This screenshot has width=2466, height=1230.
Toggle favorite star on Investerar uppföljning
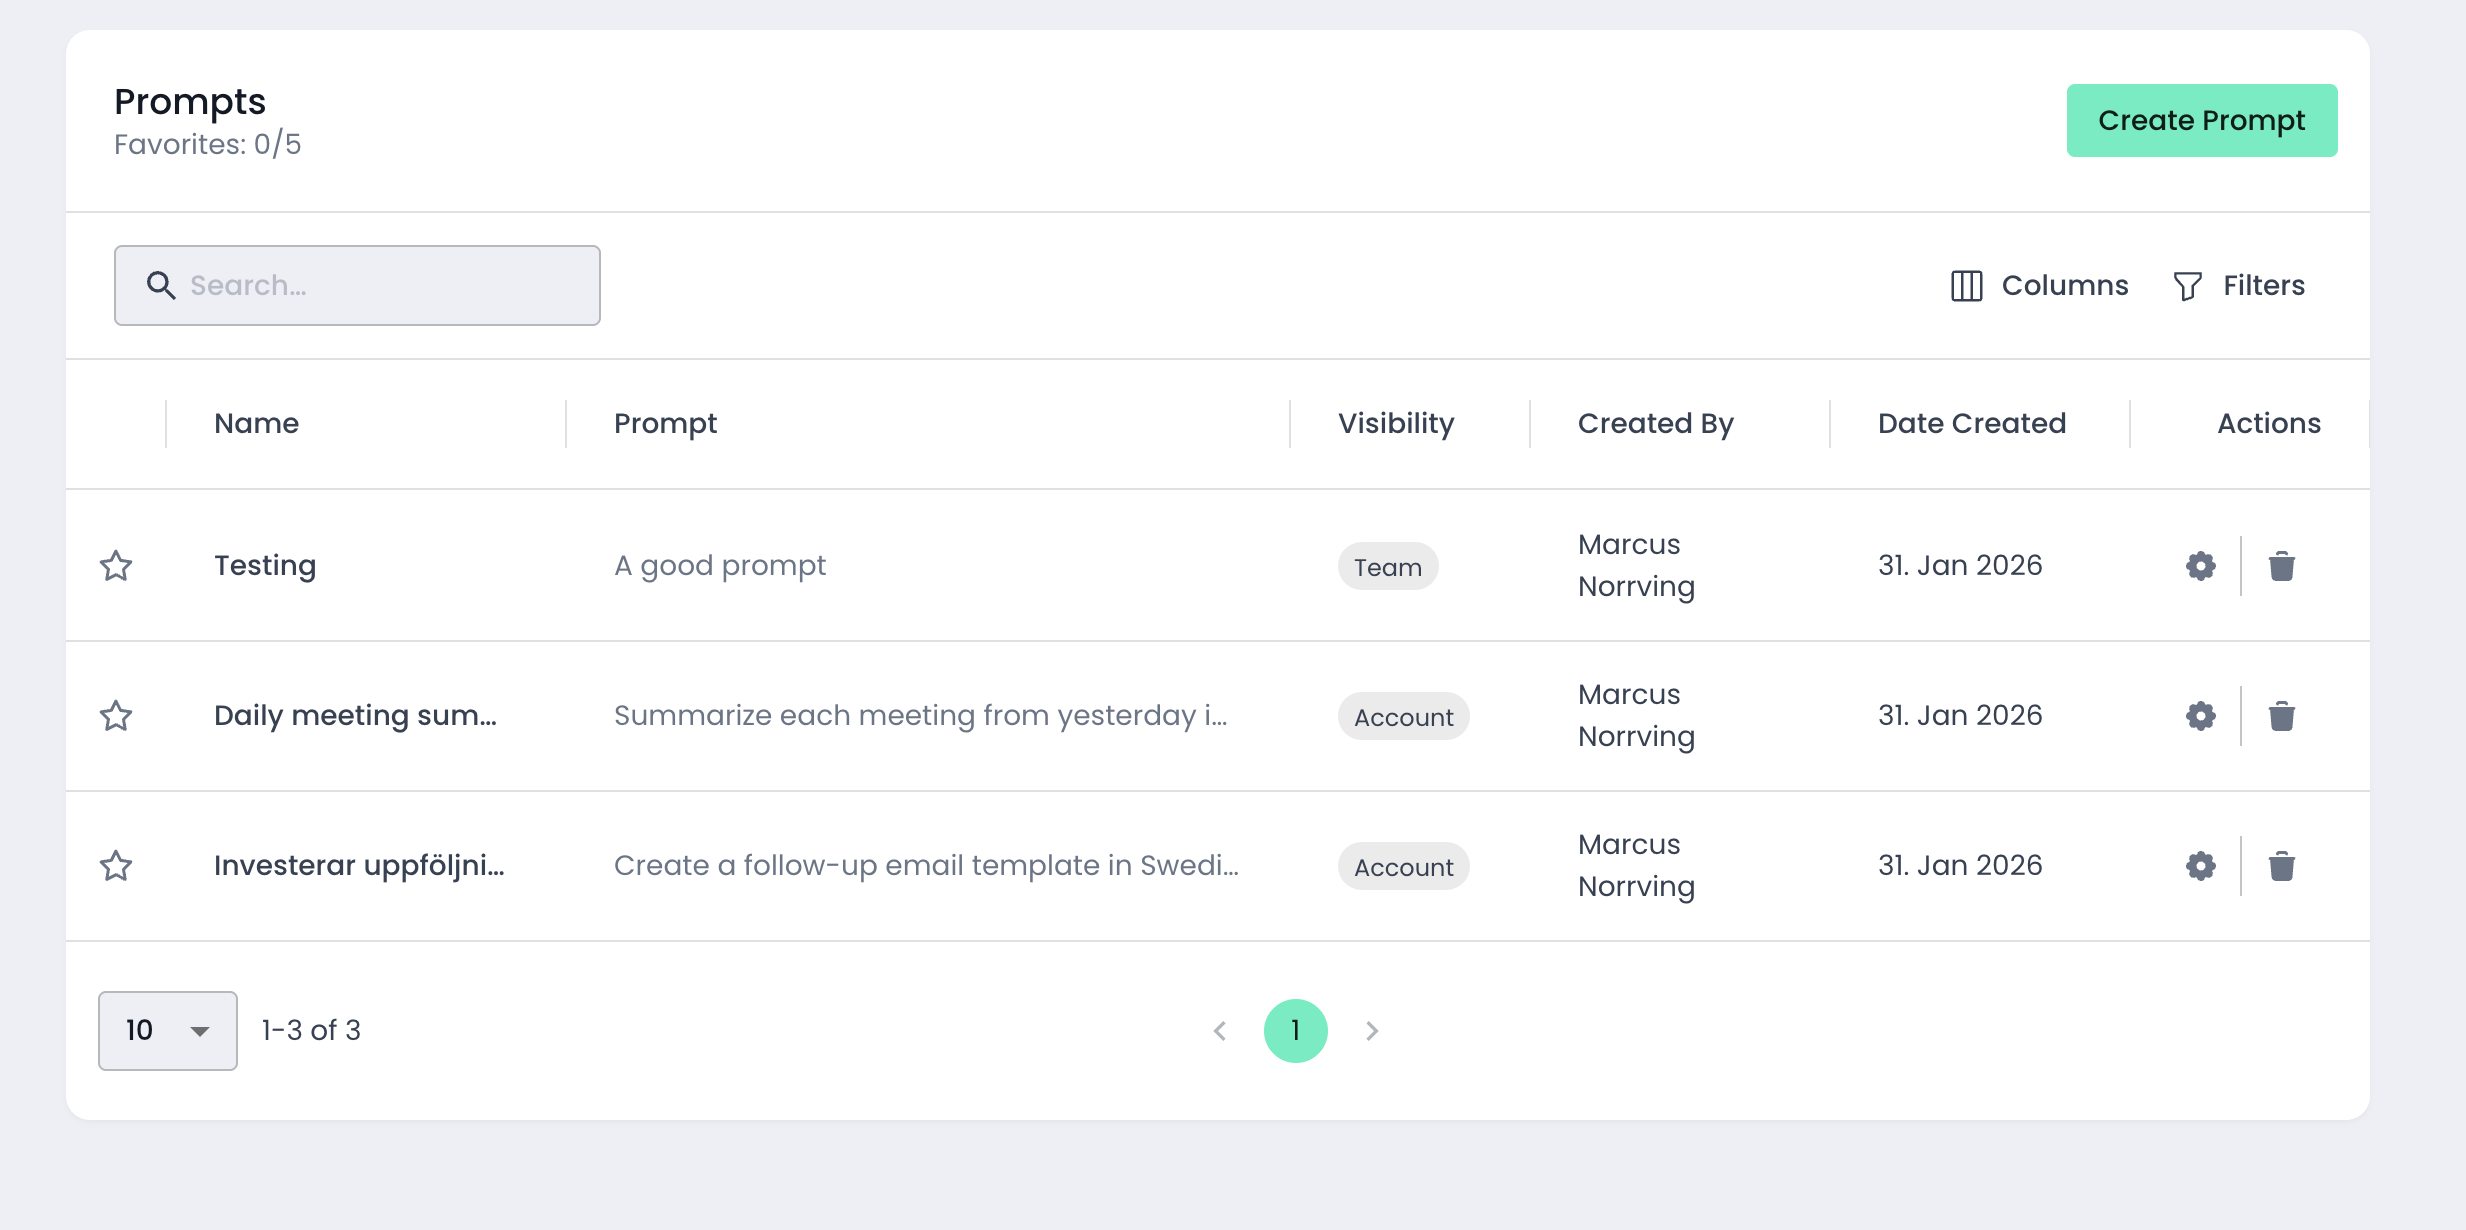(x=116, y=866)
